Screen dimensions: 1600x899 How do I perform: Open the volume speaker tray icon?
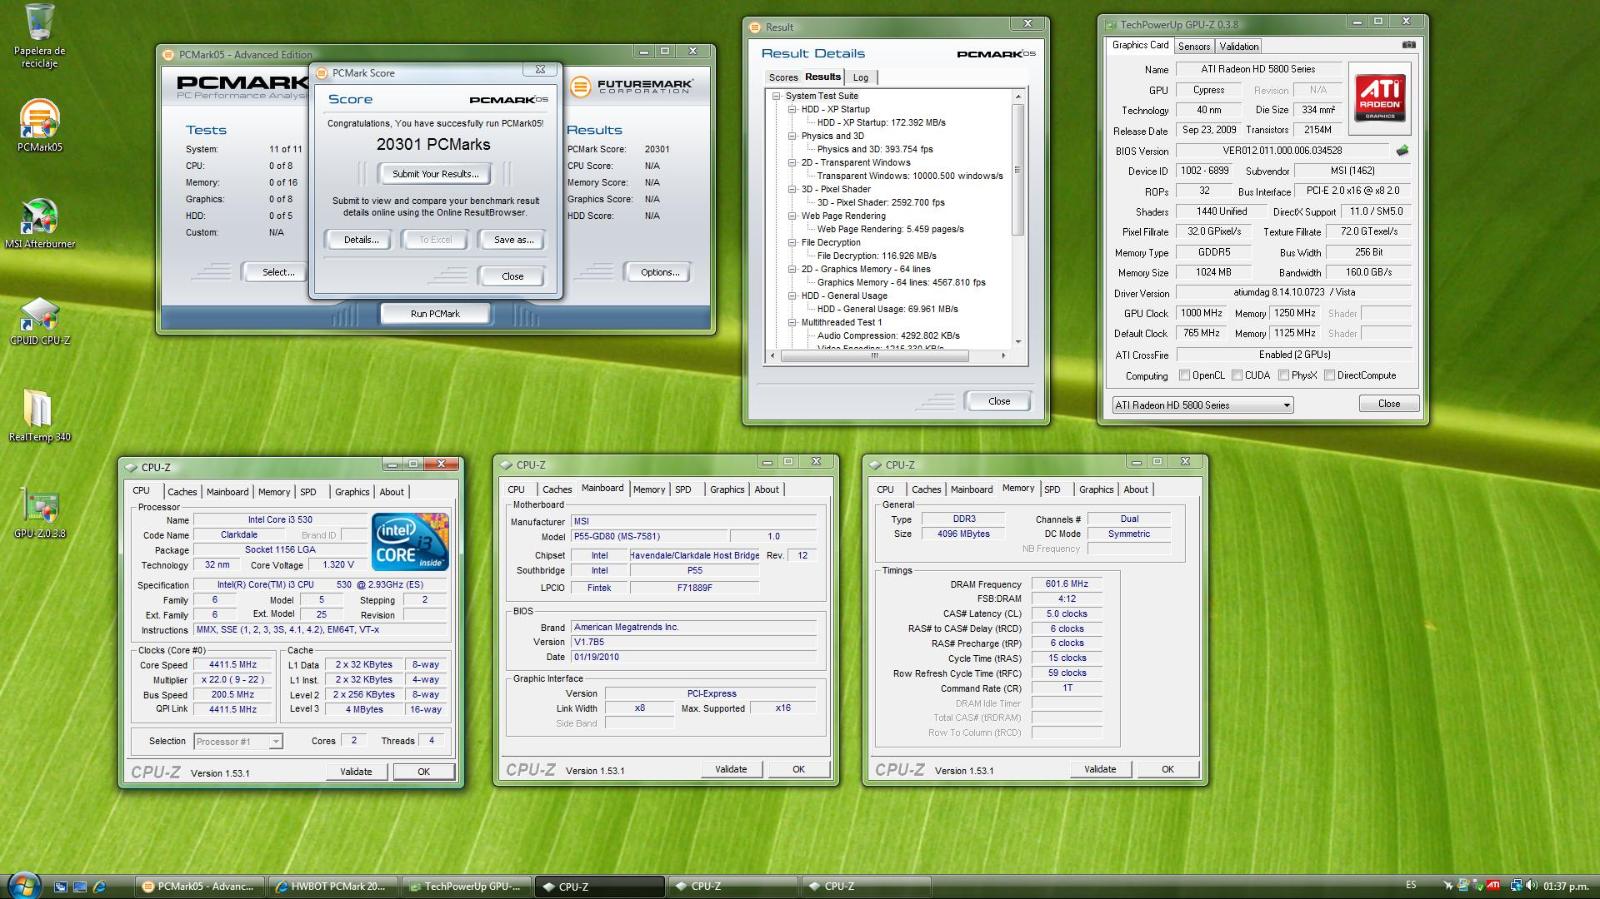pyautogui.click(x=1532, y=885)
